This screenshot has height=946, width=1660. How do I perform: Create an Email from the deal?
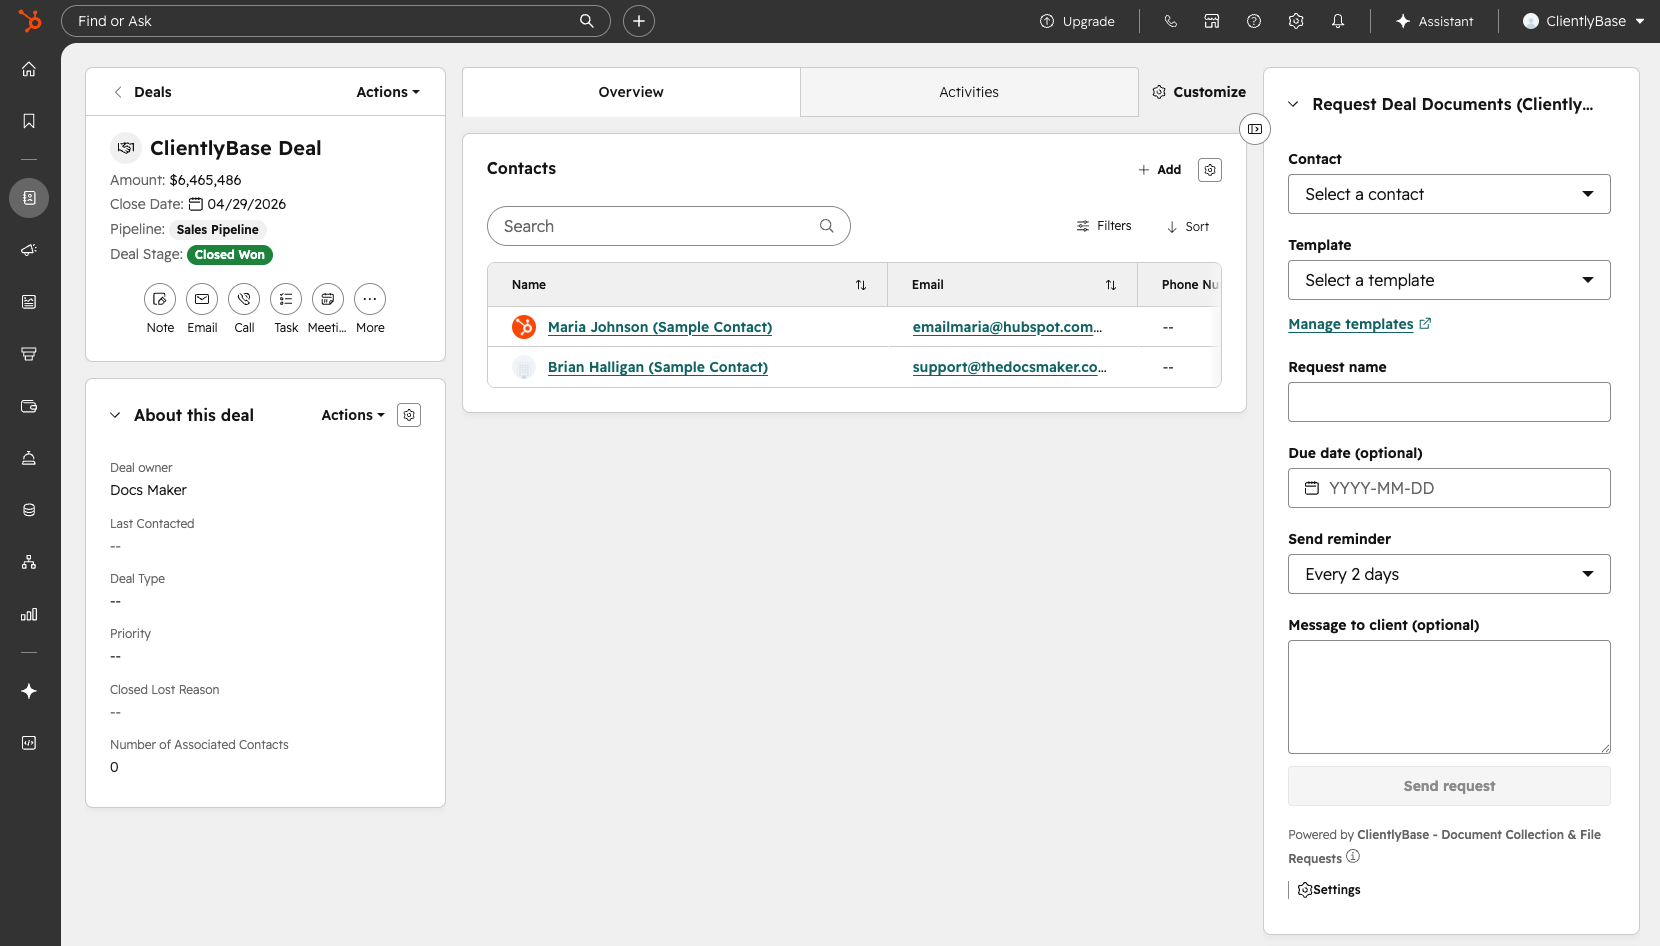pos(202,299)
